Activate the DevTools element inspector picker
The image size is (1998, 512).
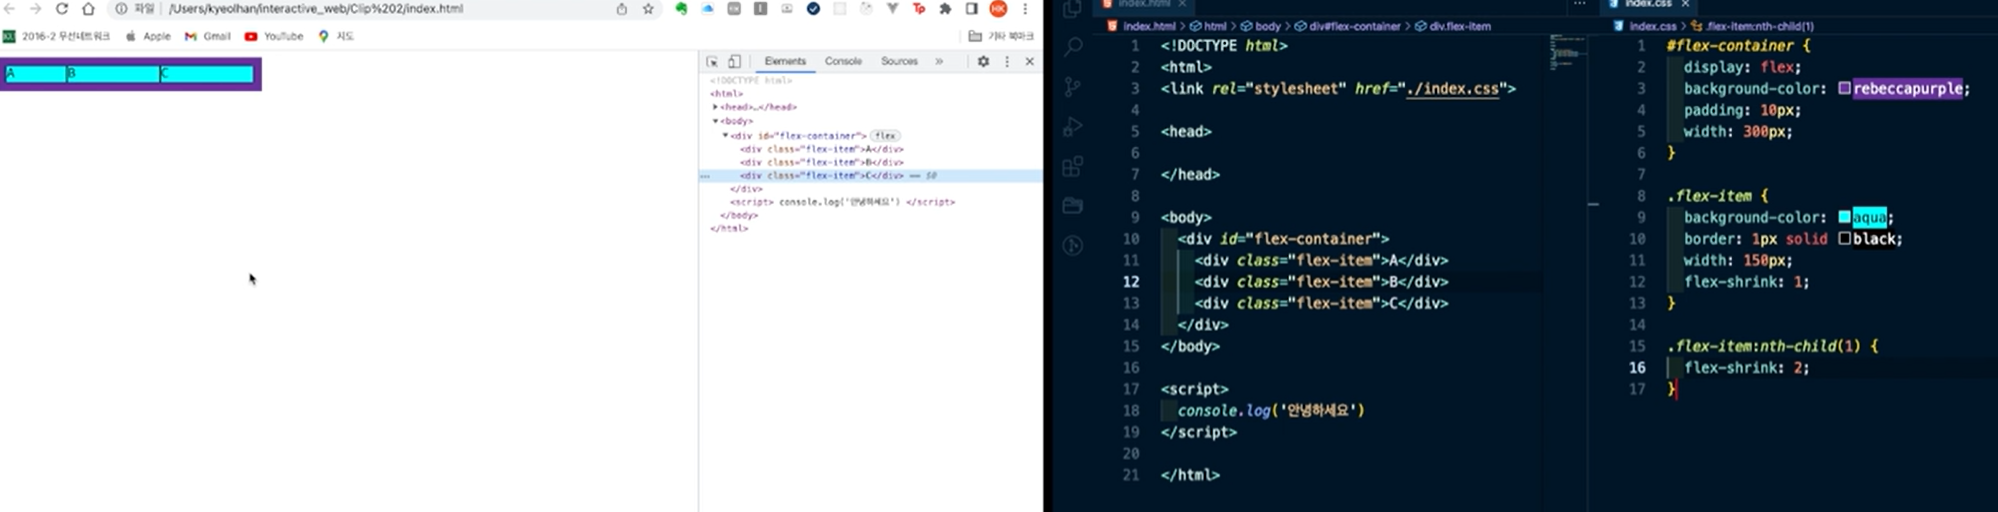click(712, 62)
